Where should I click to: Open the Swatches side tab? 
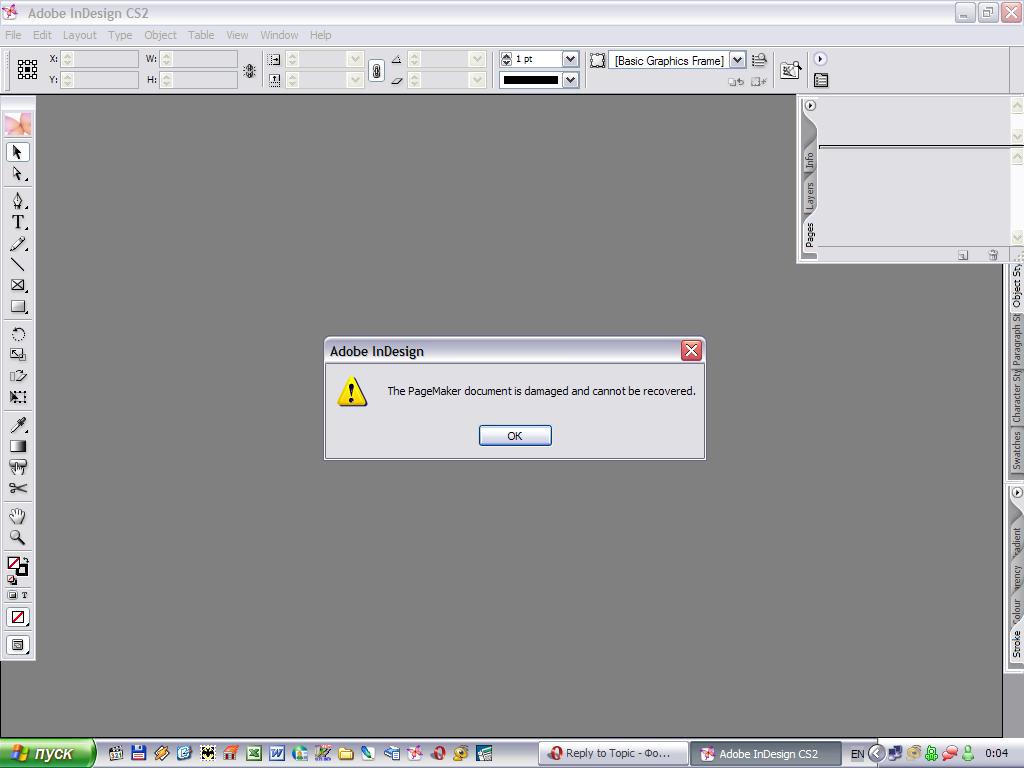point(1016,450)
